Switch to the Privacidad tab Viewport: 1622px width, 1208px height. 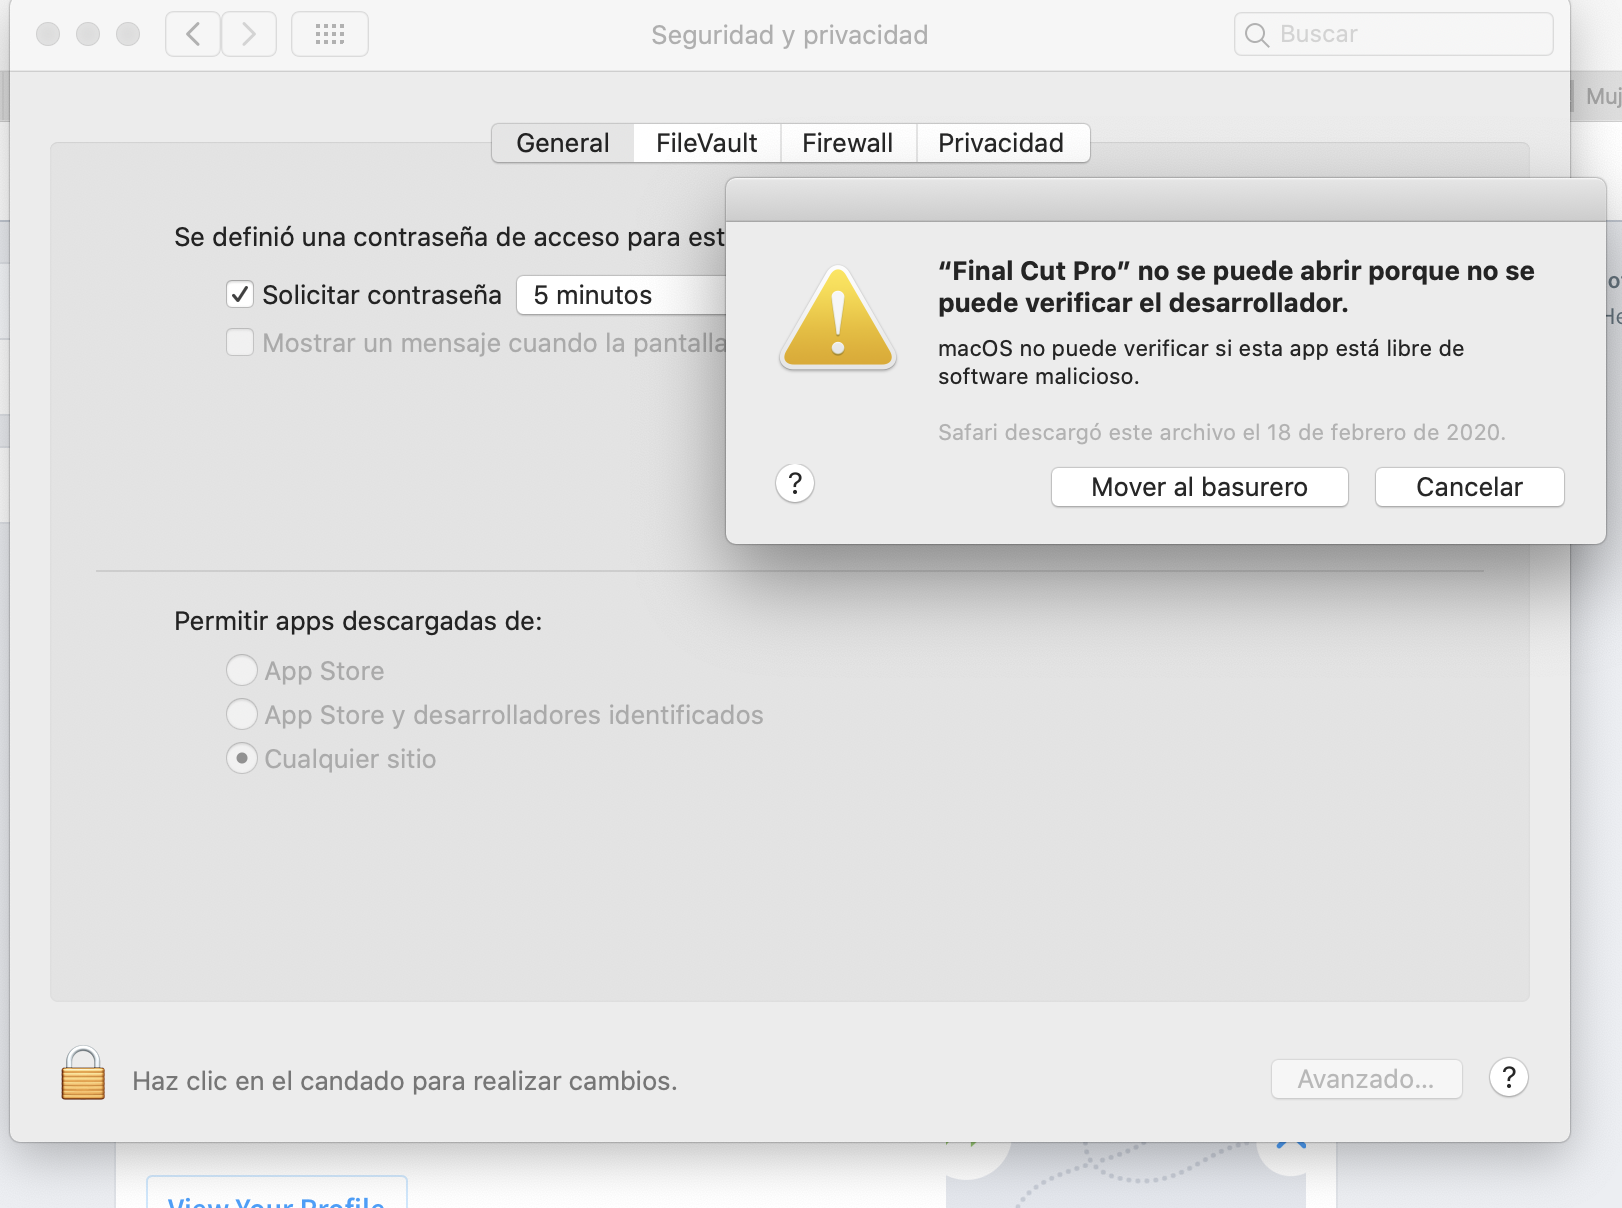pyautogui.click(x=1001, y=143)
